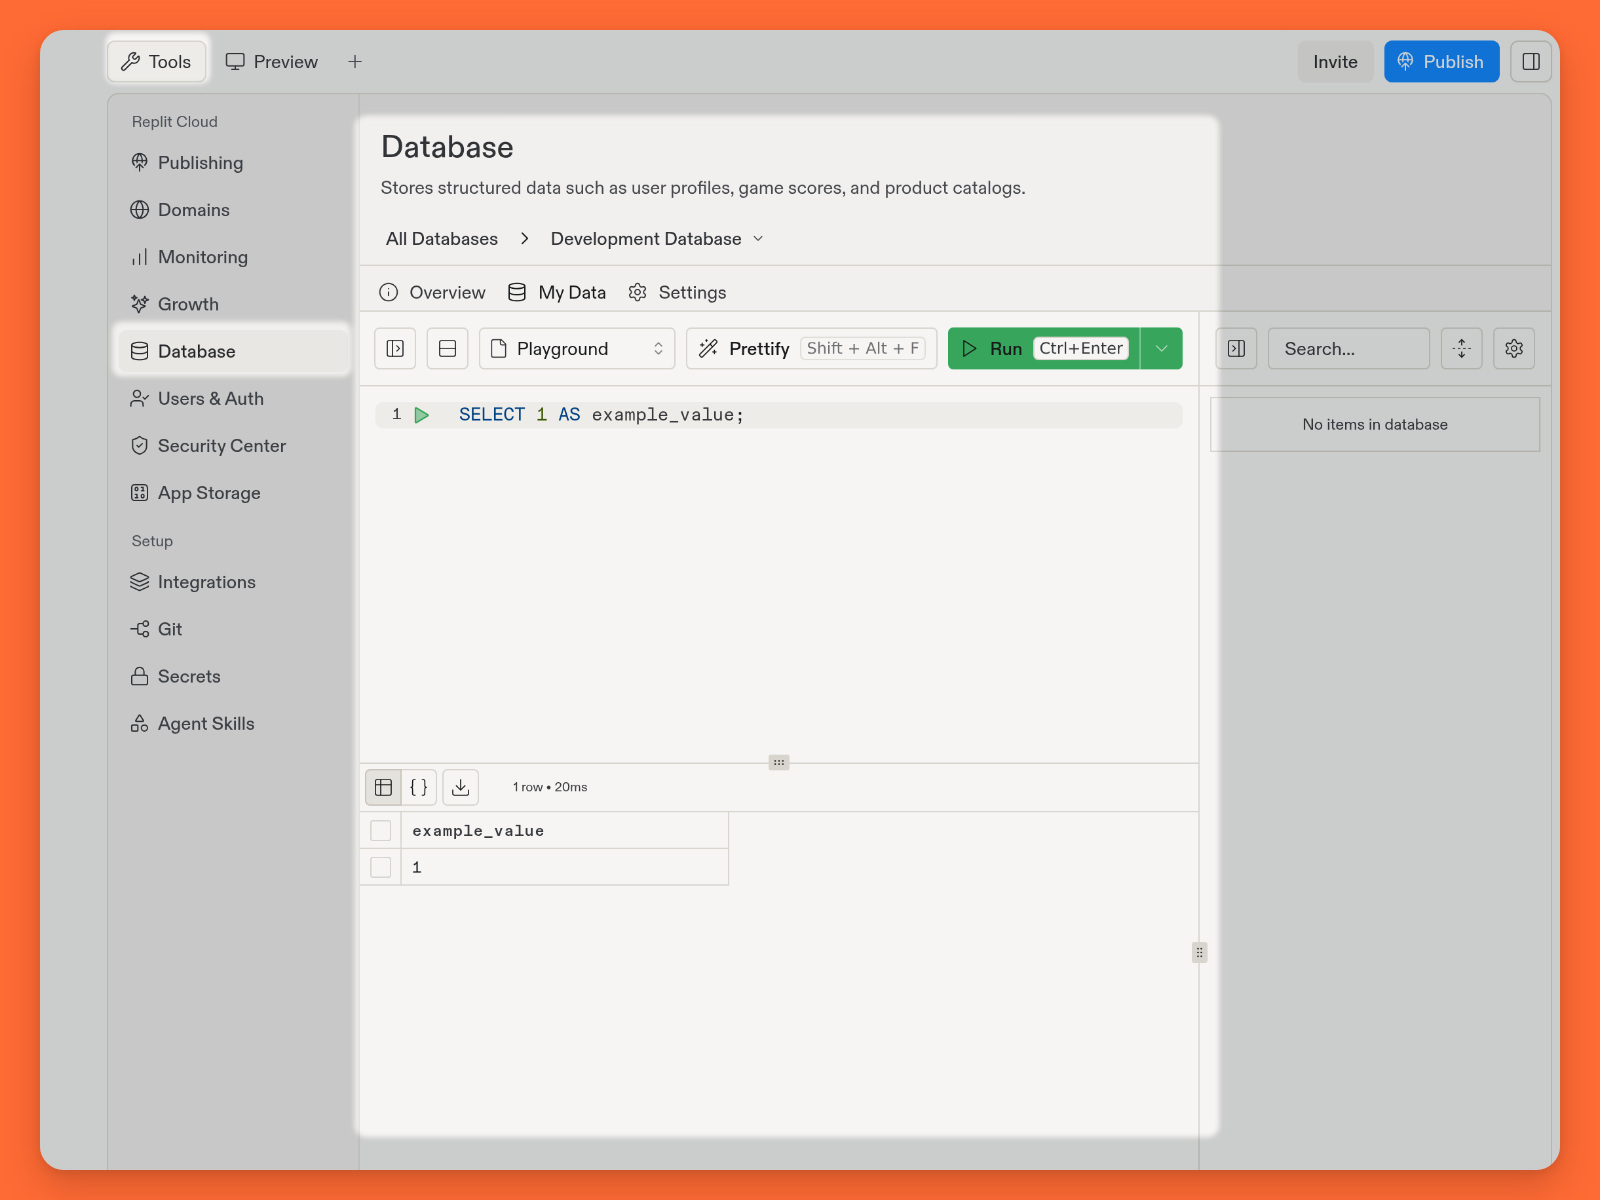Add a new tab with plus icon
The image size is (1600, 1200).
coord(355,61)
